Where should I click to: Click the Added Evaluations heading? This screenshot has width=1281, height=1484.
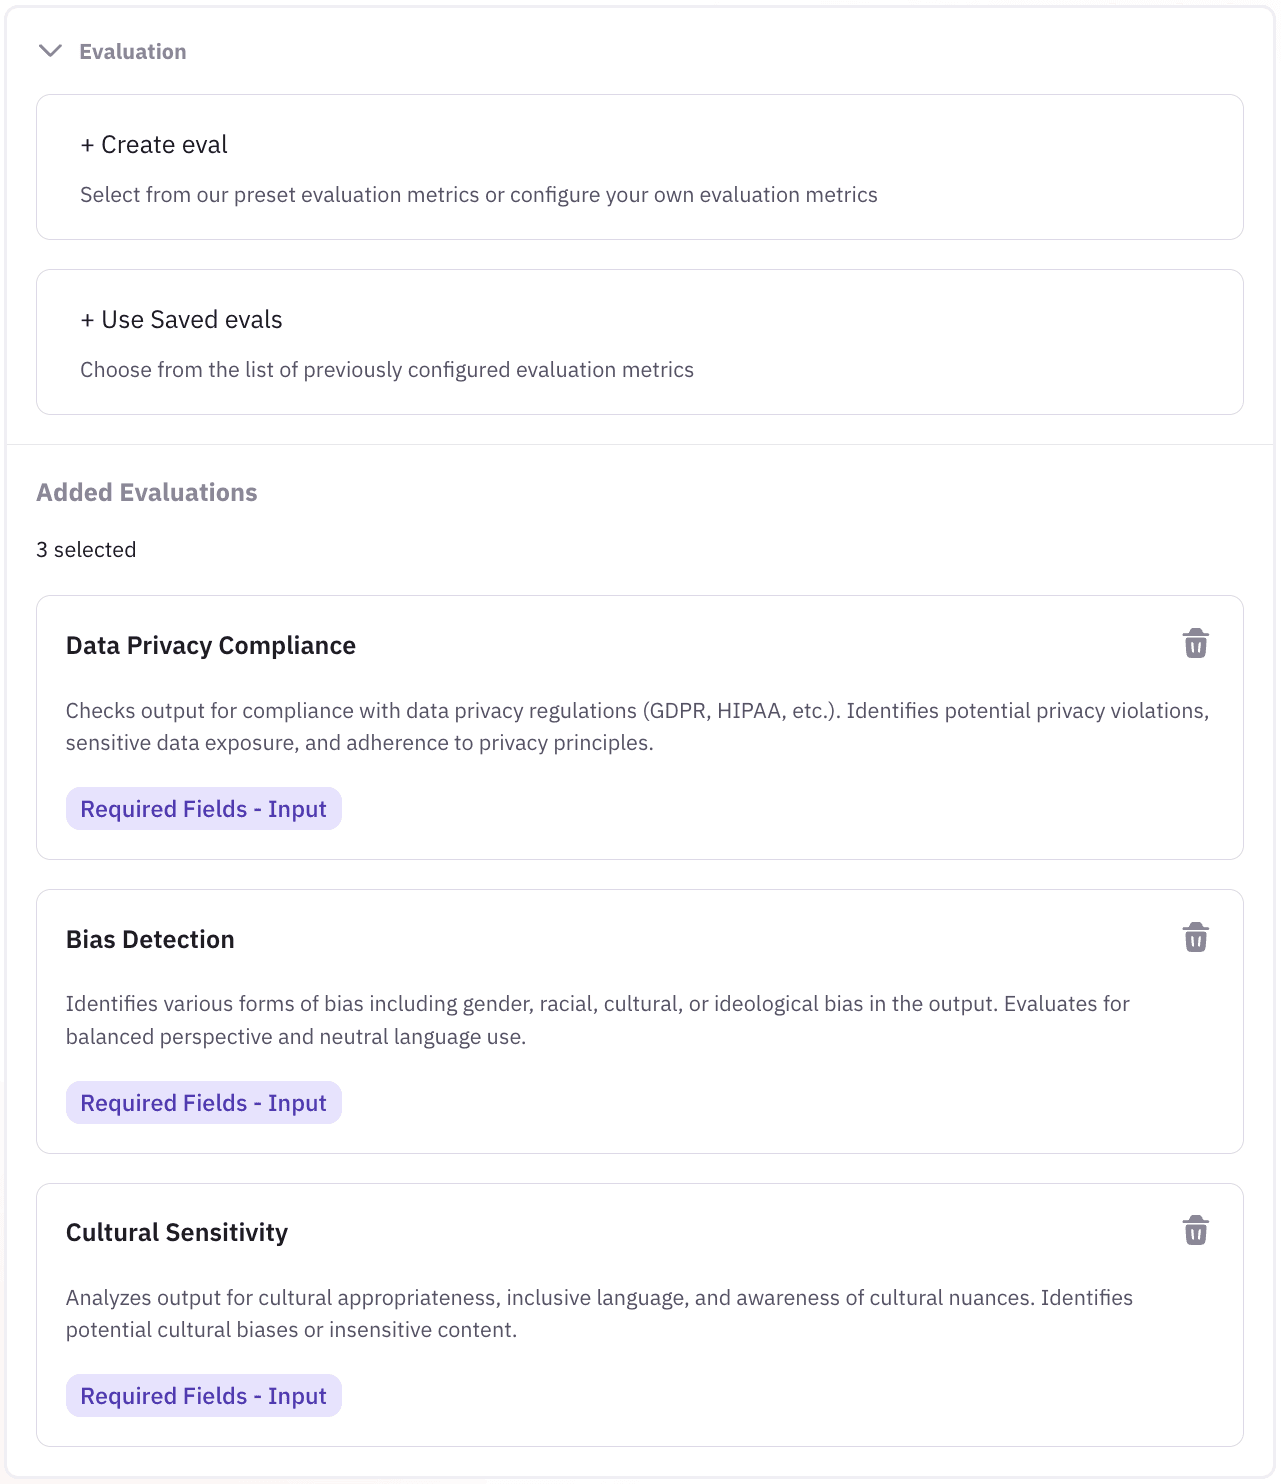[147, 493]
